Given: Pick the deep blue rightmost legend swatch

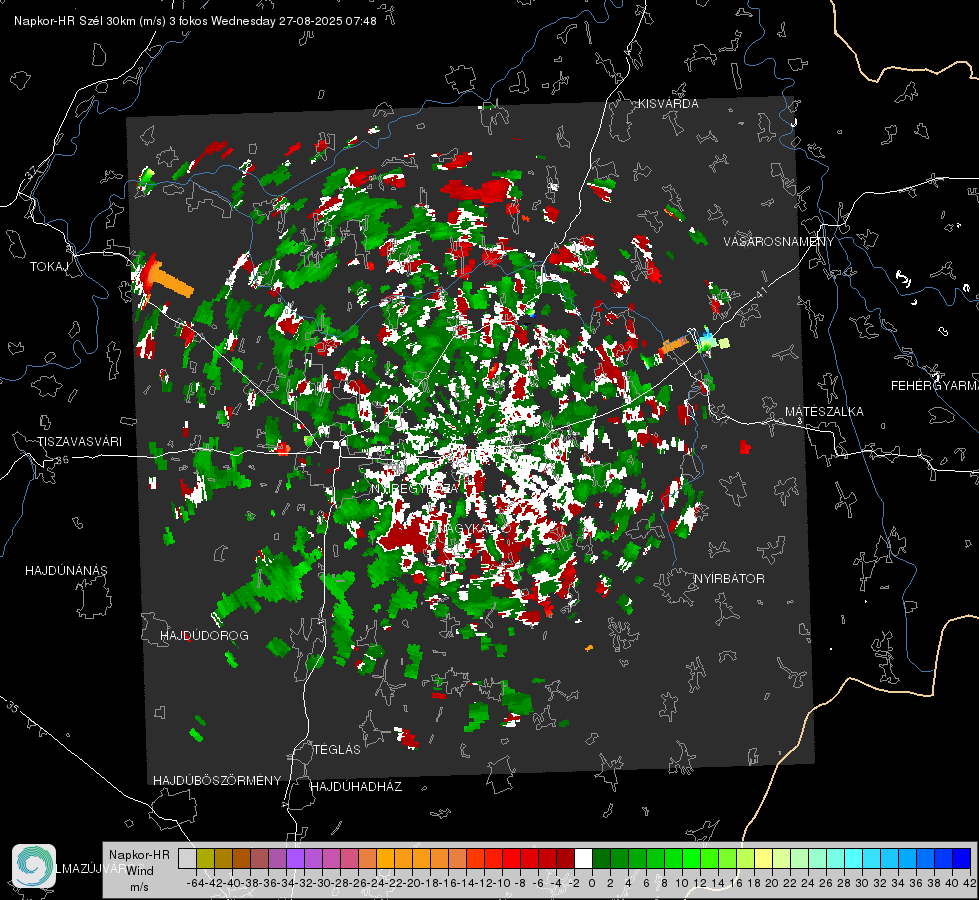Looking at the screenshot, I should pos(962,859).
